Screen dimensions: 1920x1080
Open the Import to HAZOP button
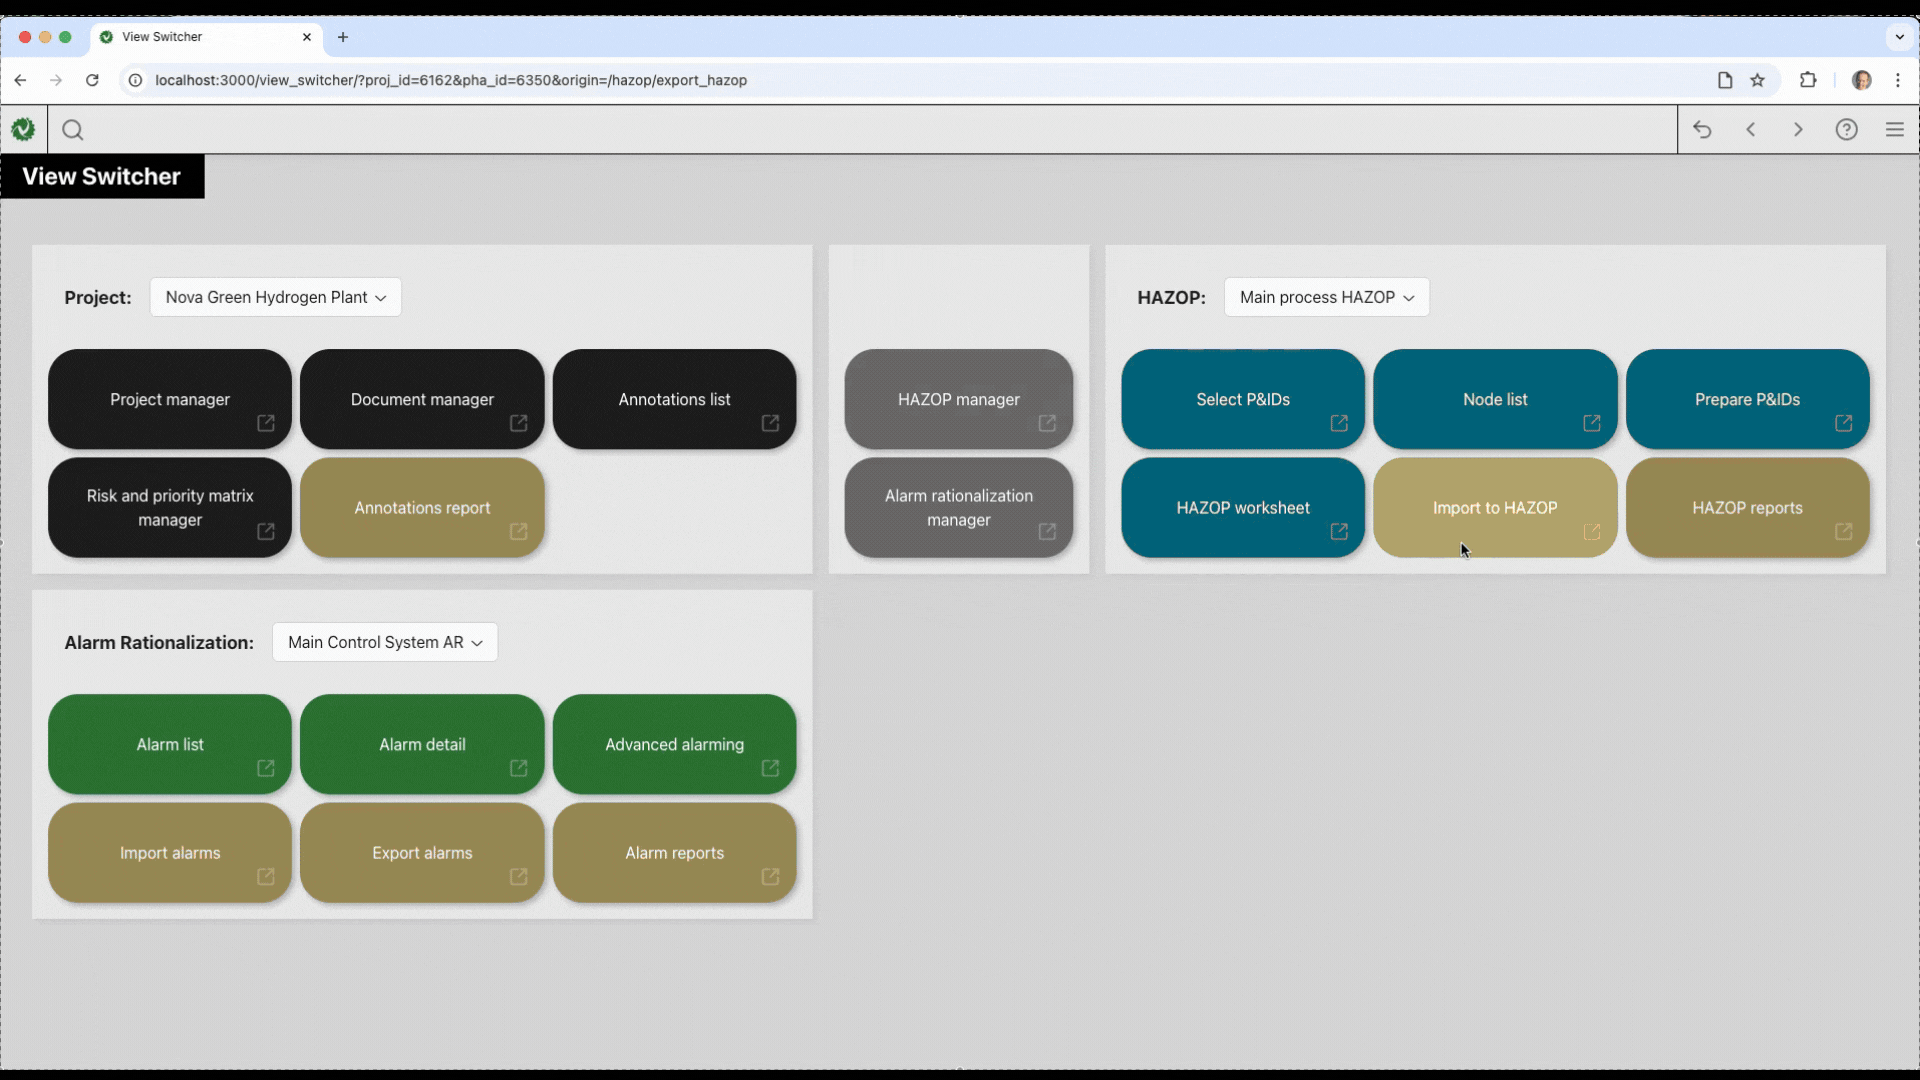[1494, 507]
